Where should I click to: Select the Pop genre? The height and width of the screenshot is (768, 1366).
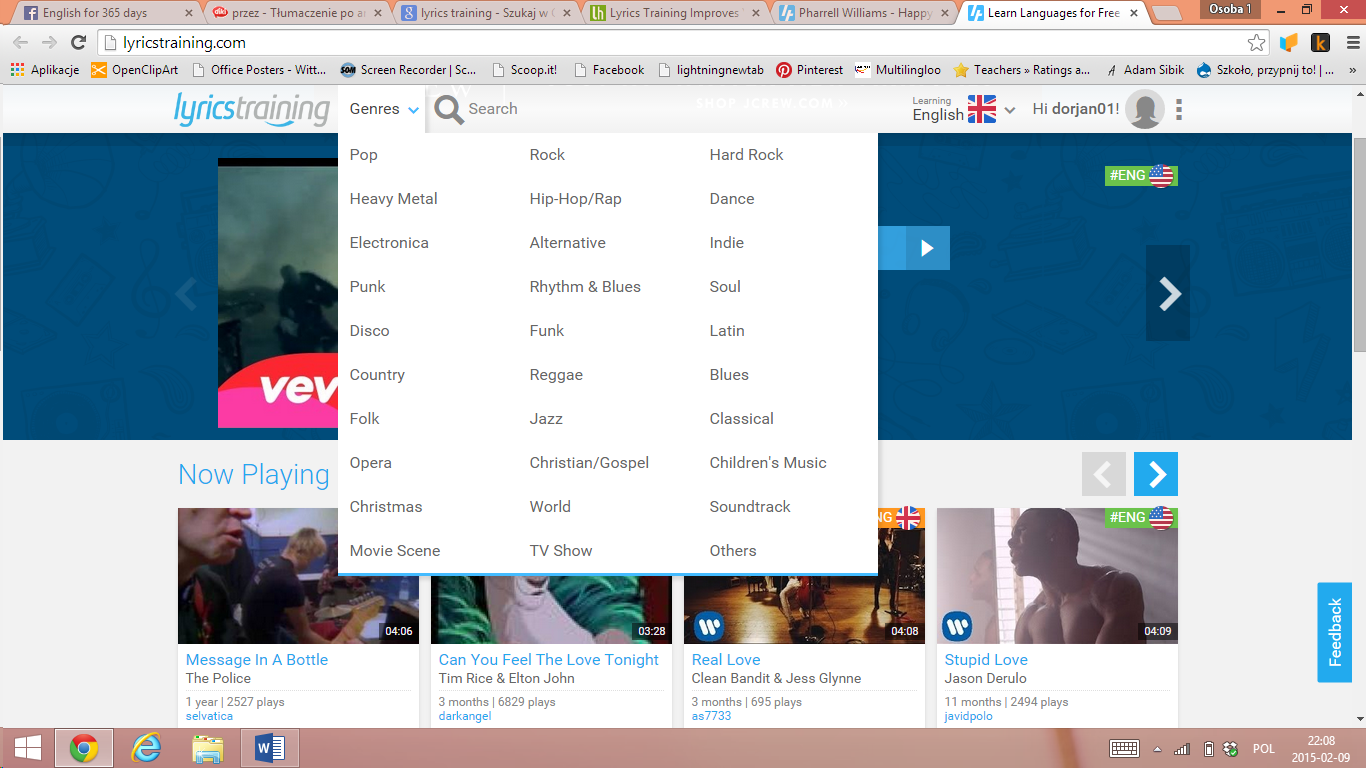[364, 155]
